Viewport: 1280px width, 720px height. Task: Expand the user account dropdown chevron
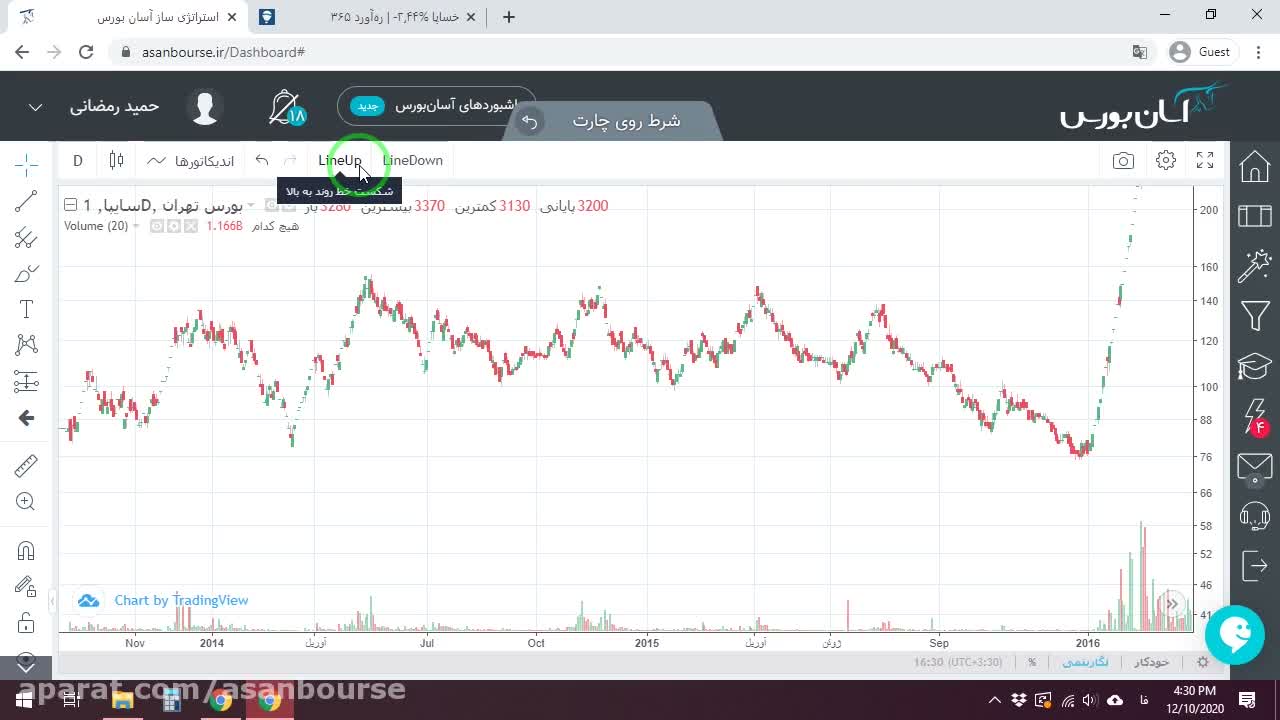click(35, 107)
